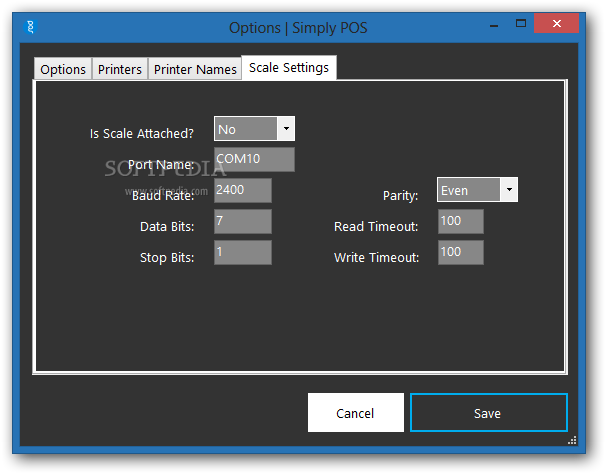Screen dimensions: 606x474
Task: Click the 'Options | Simply POS' window title
Action: [x=298, y=28]
